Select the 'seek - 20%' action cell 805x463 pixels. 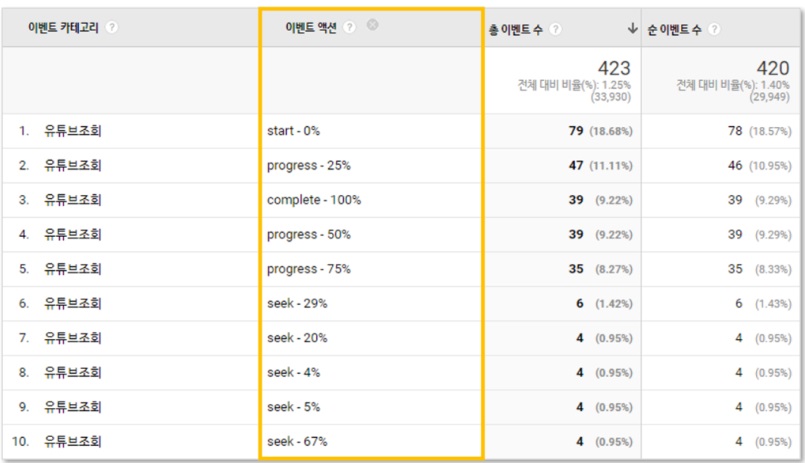tap(297, 338)
